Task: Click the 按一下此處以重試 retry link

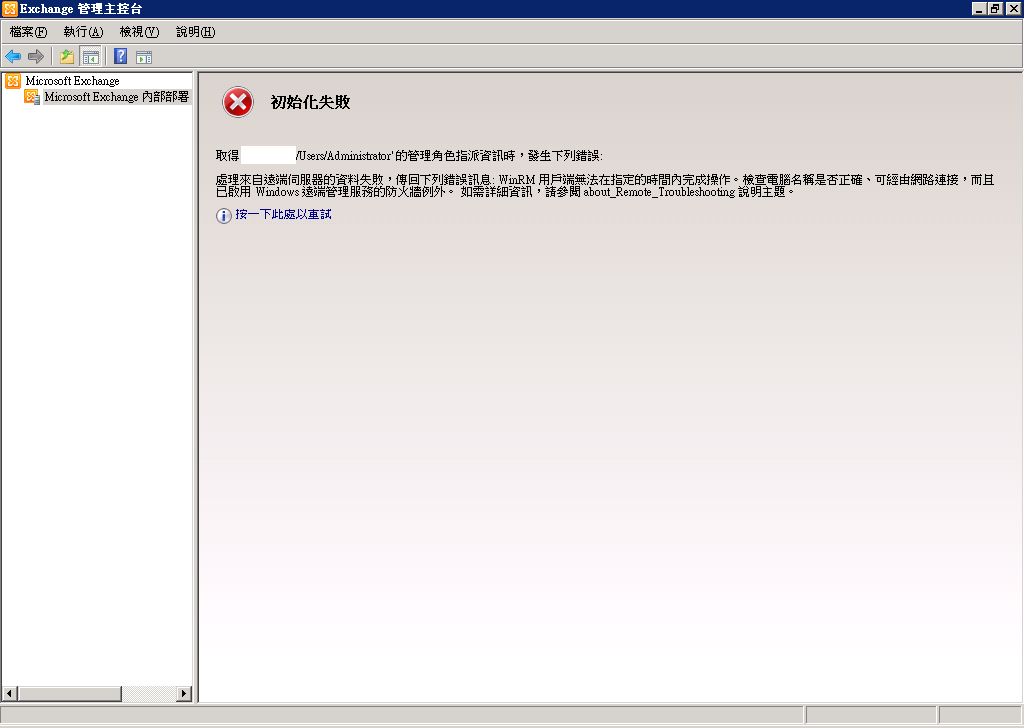Action: point(283,214)
